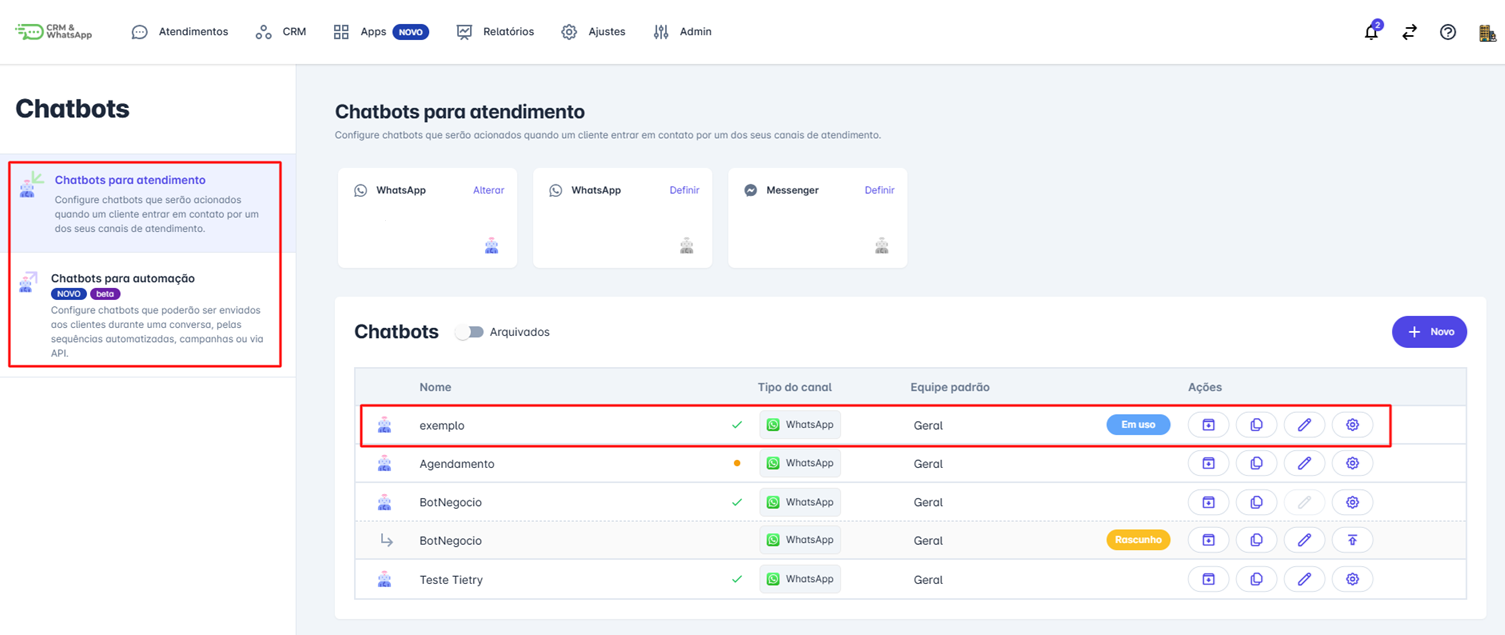Duplicate the Agendamento chatbot
1505x635 pixels.
pos(1256,462)
